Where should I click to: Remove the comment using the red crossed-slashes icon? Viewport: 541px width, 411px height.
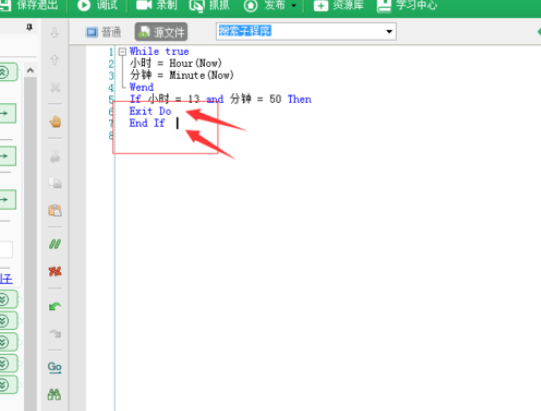point(55,271)
